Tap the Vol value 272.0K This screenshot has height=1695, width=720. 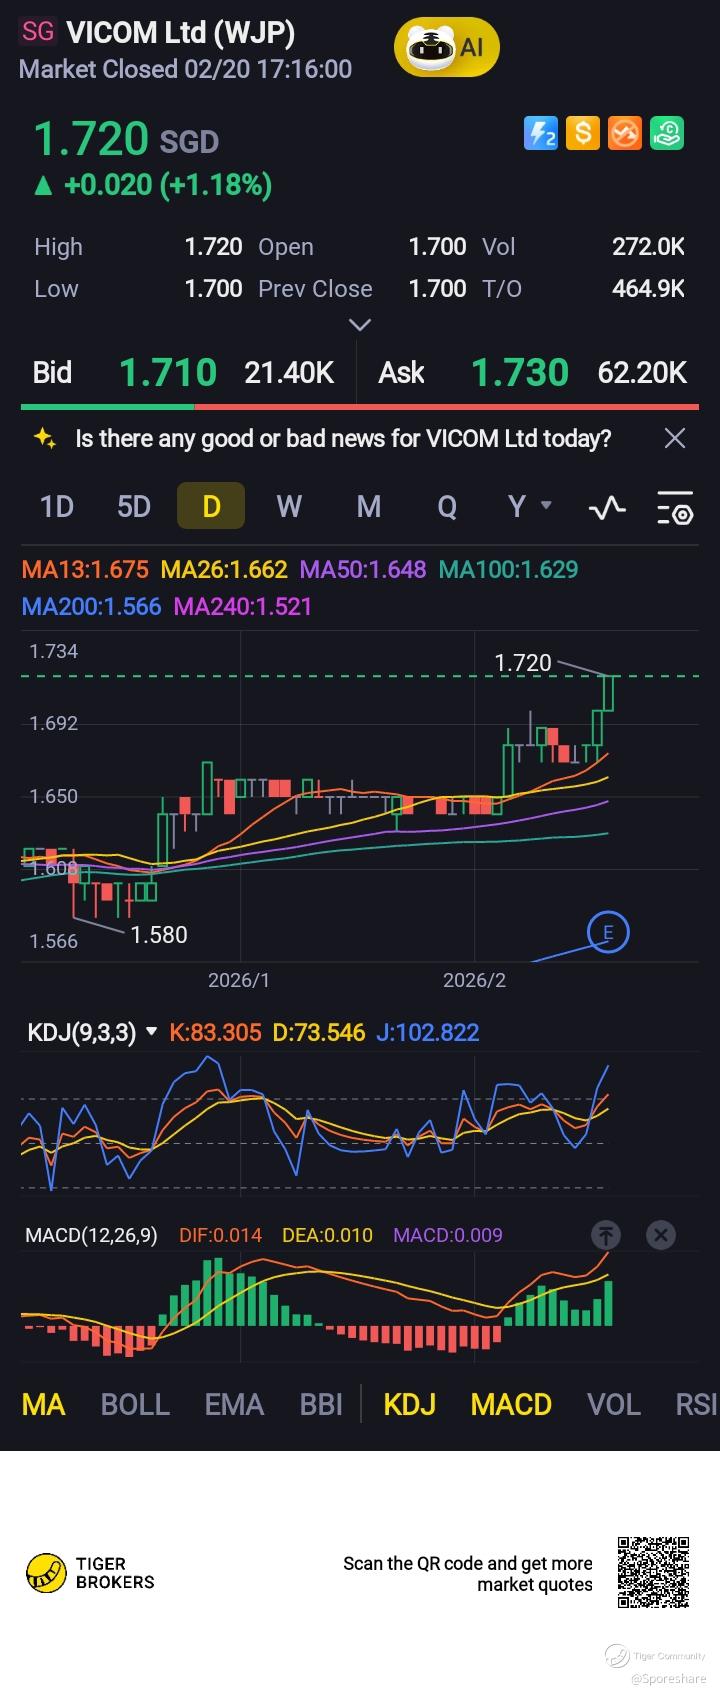point(648,247)
